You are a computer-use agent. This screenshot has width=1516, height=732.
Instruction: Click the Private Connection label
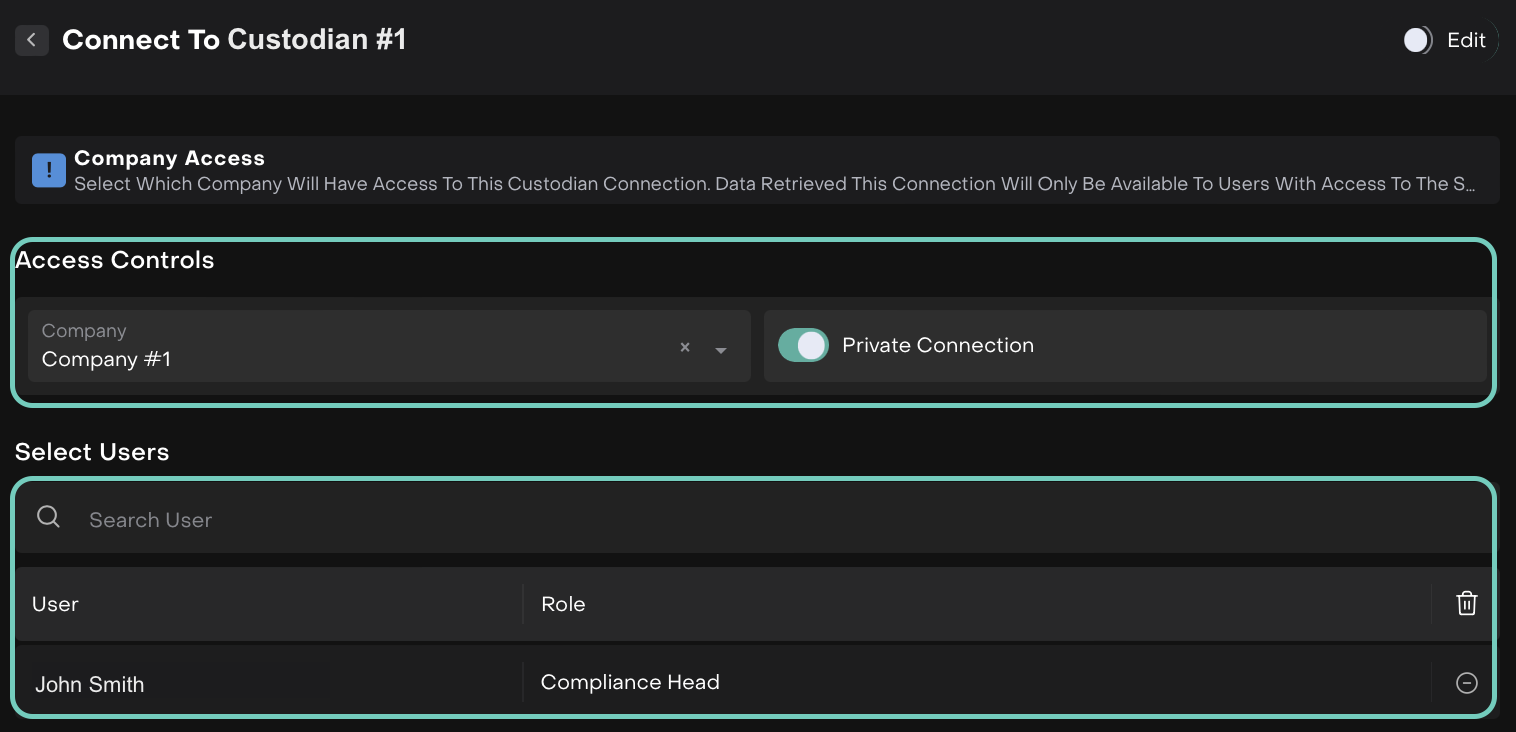click(937, 345)
